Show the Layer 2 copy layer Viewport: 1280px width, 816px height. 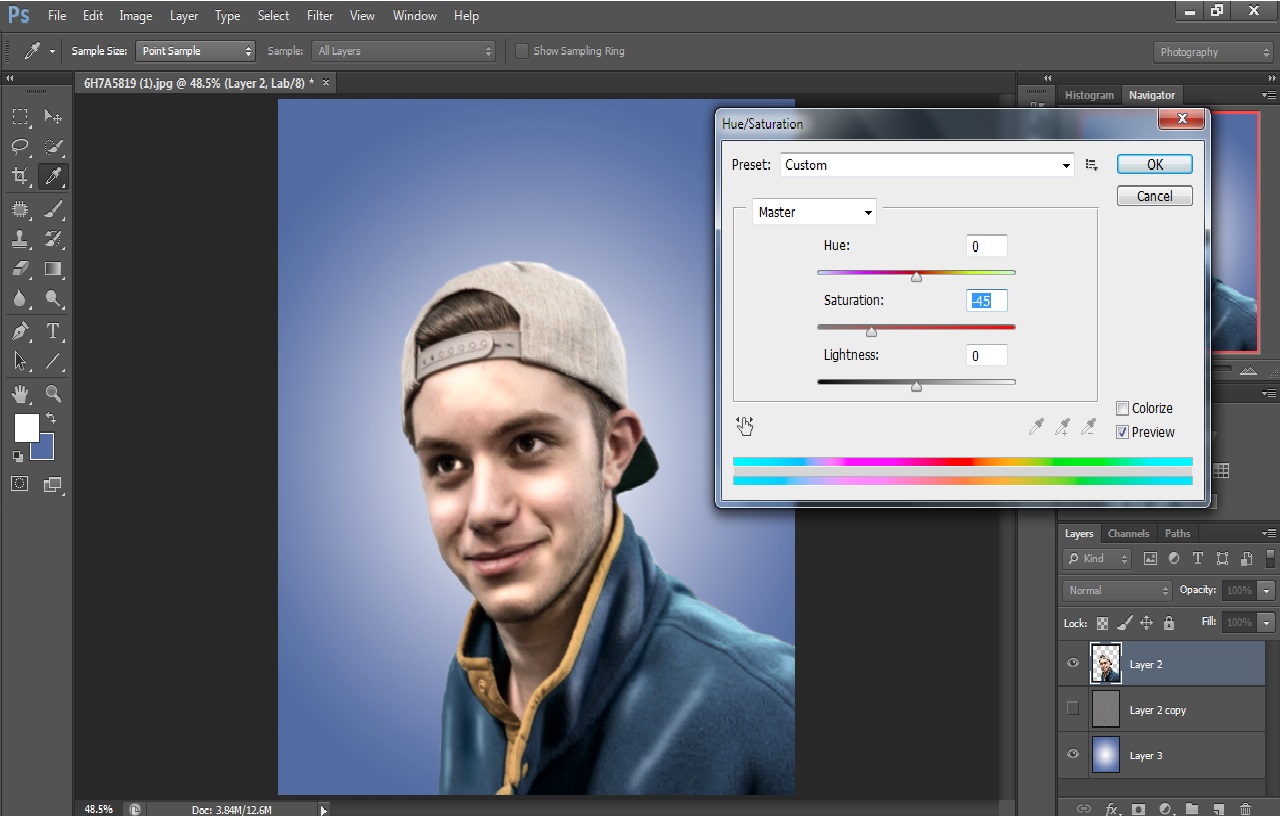[x=1073, y=709]
